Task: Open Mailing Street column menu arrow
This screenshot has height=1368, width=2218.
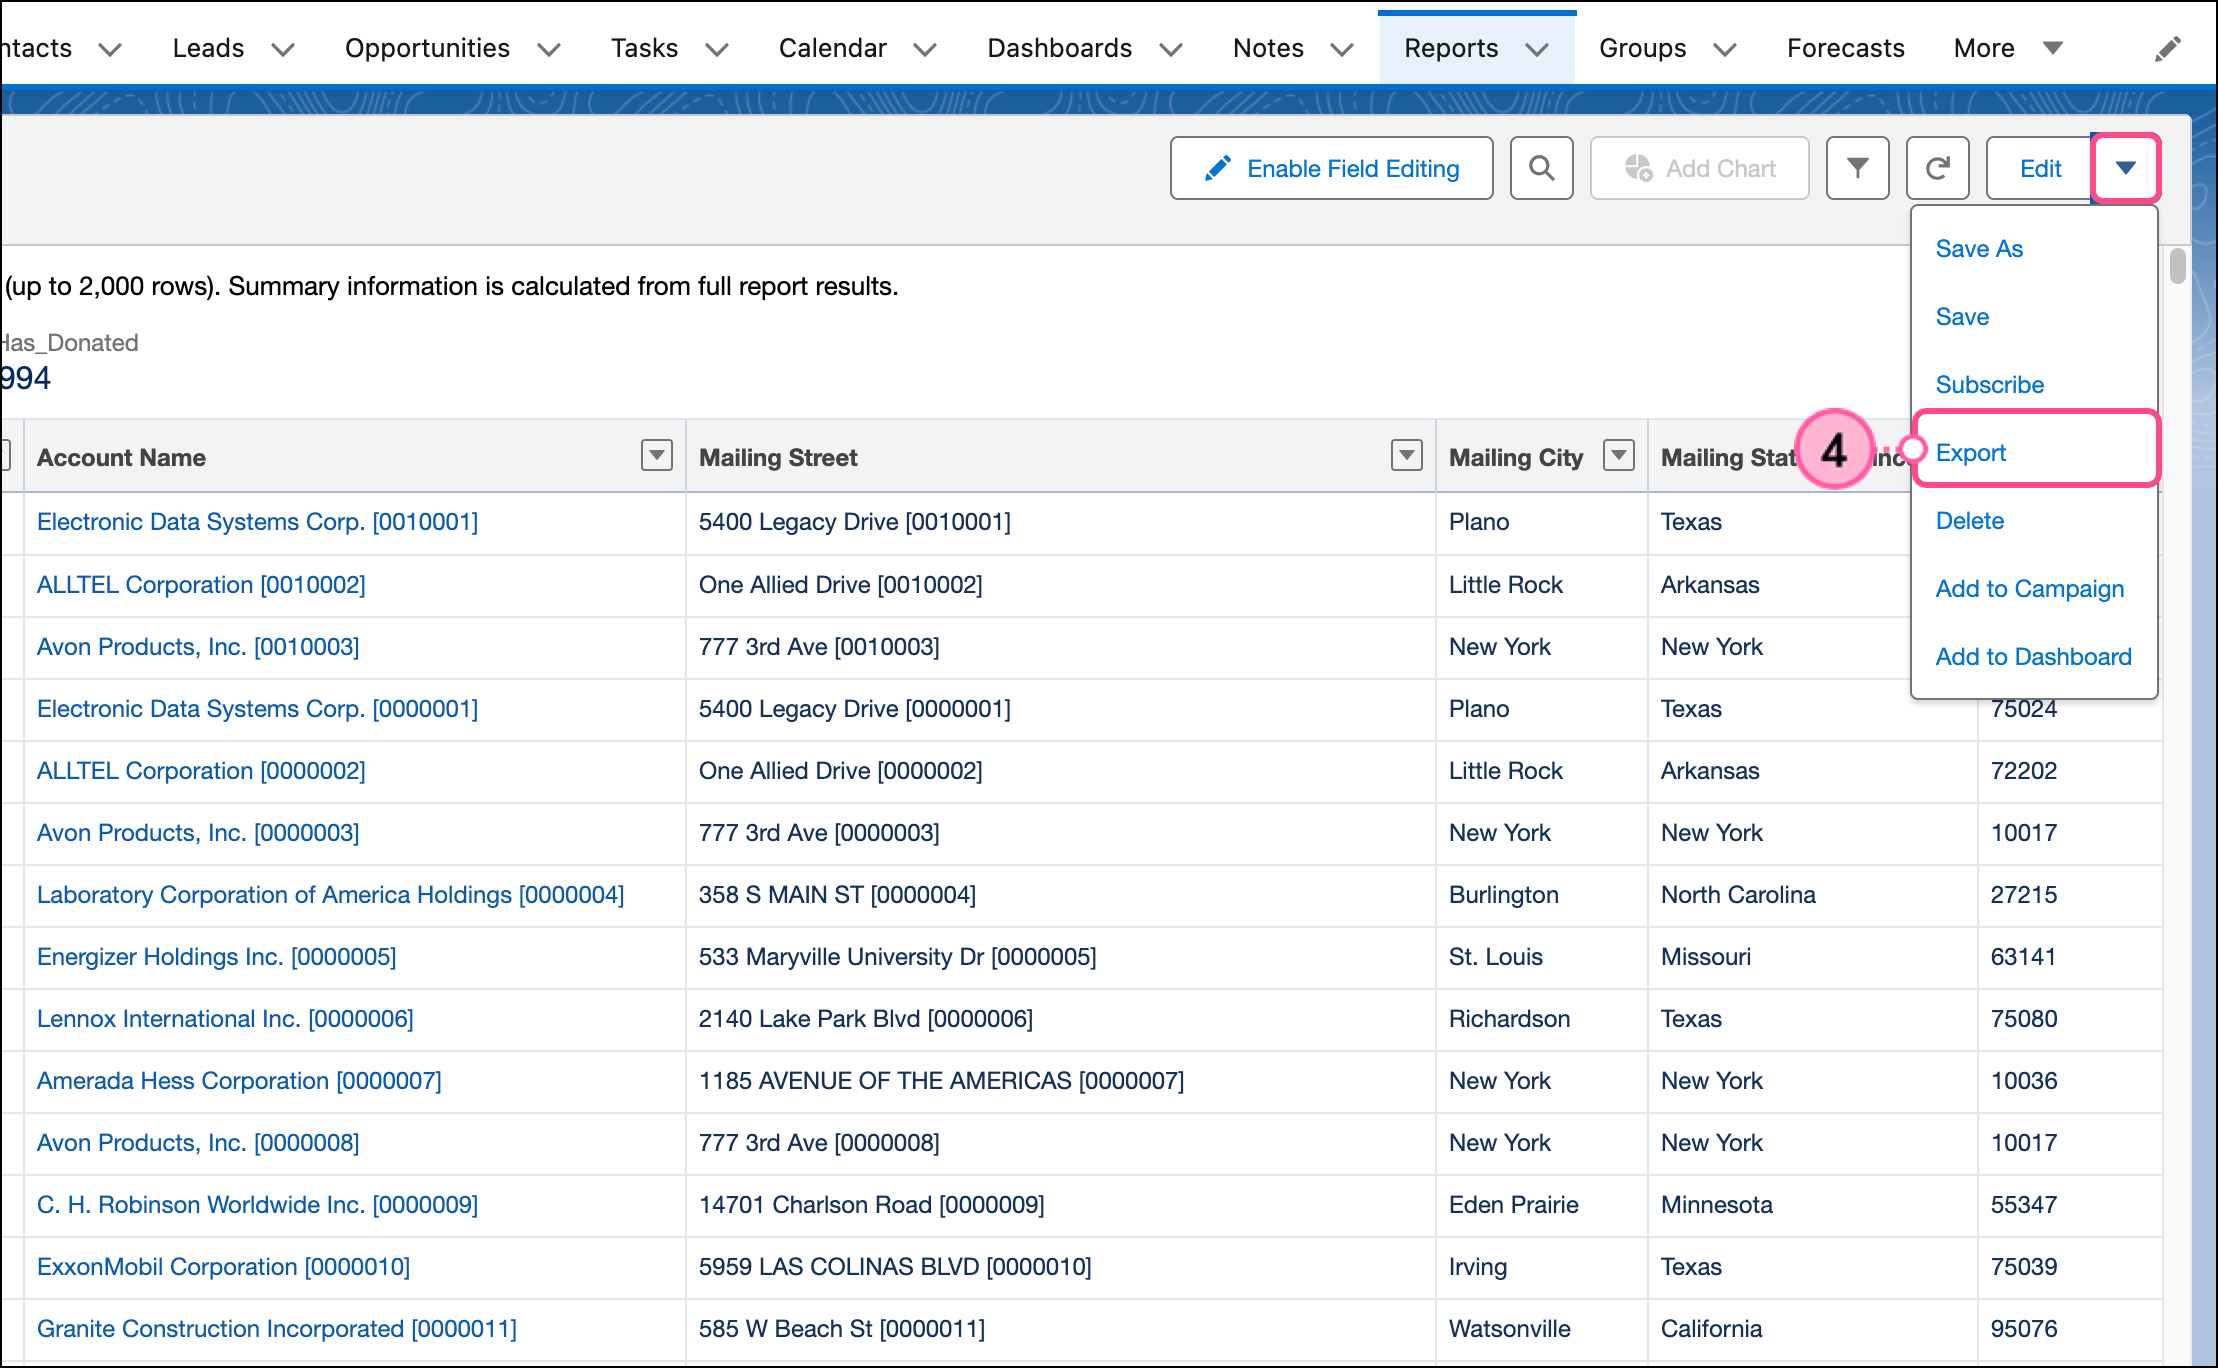Action: [x=1406, y=455]
